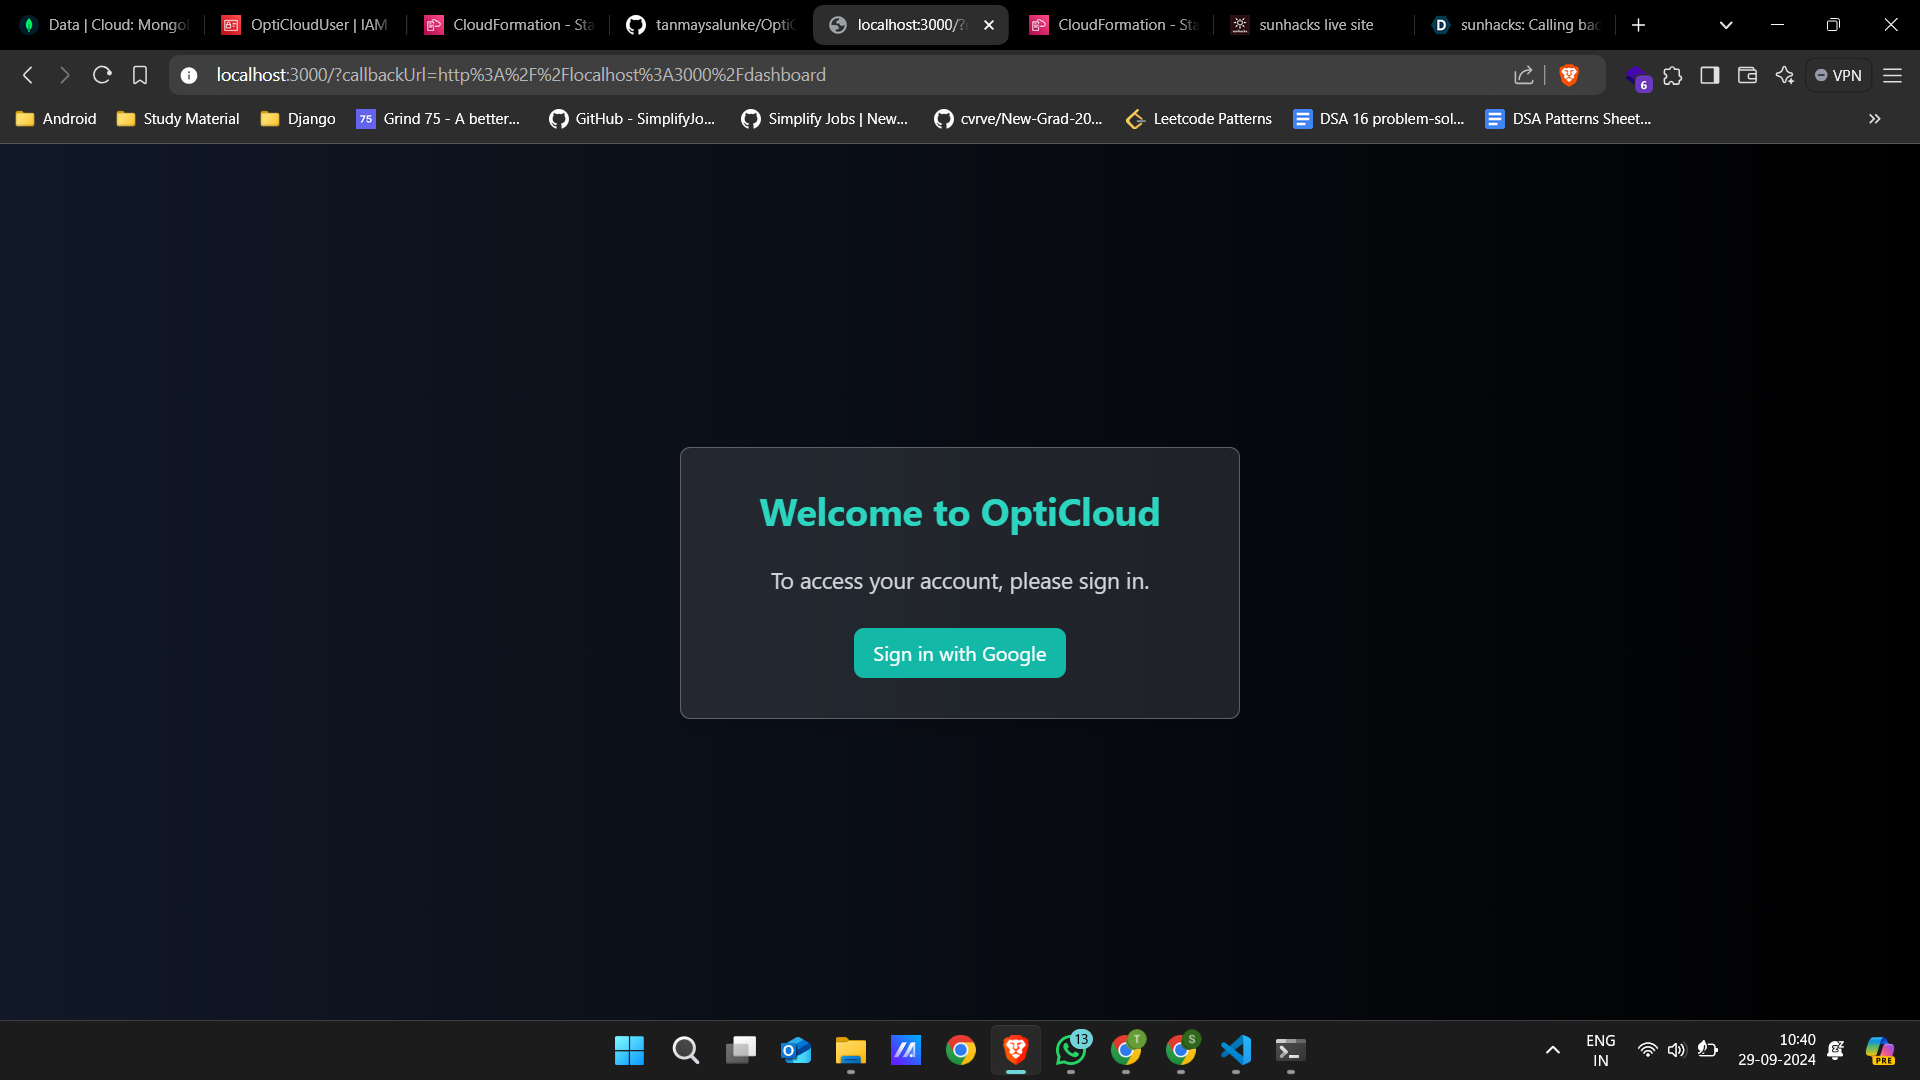Screen dimensions: 1920x1080
Task: Expand the tab search dropdown arrow
Action: point(1726,25)
